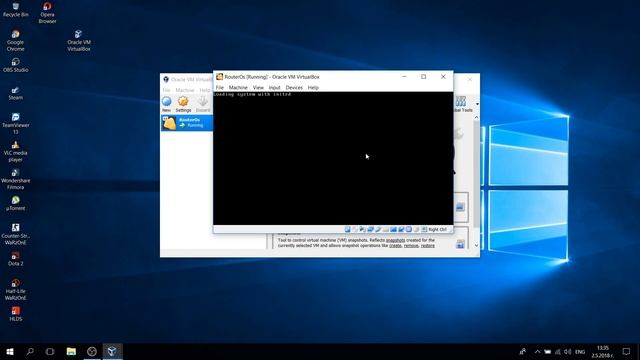
Task: Select Wondershare Filmora desktop shortcut
Action: (16, 179)
